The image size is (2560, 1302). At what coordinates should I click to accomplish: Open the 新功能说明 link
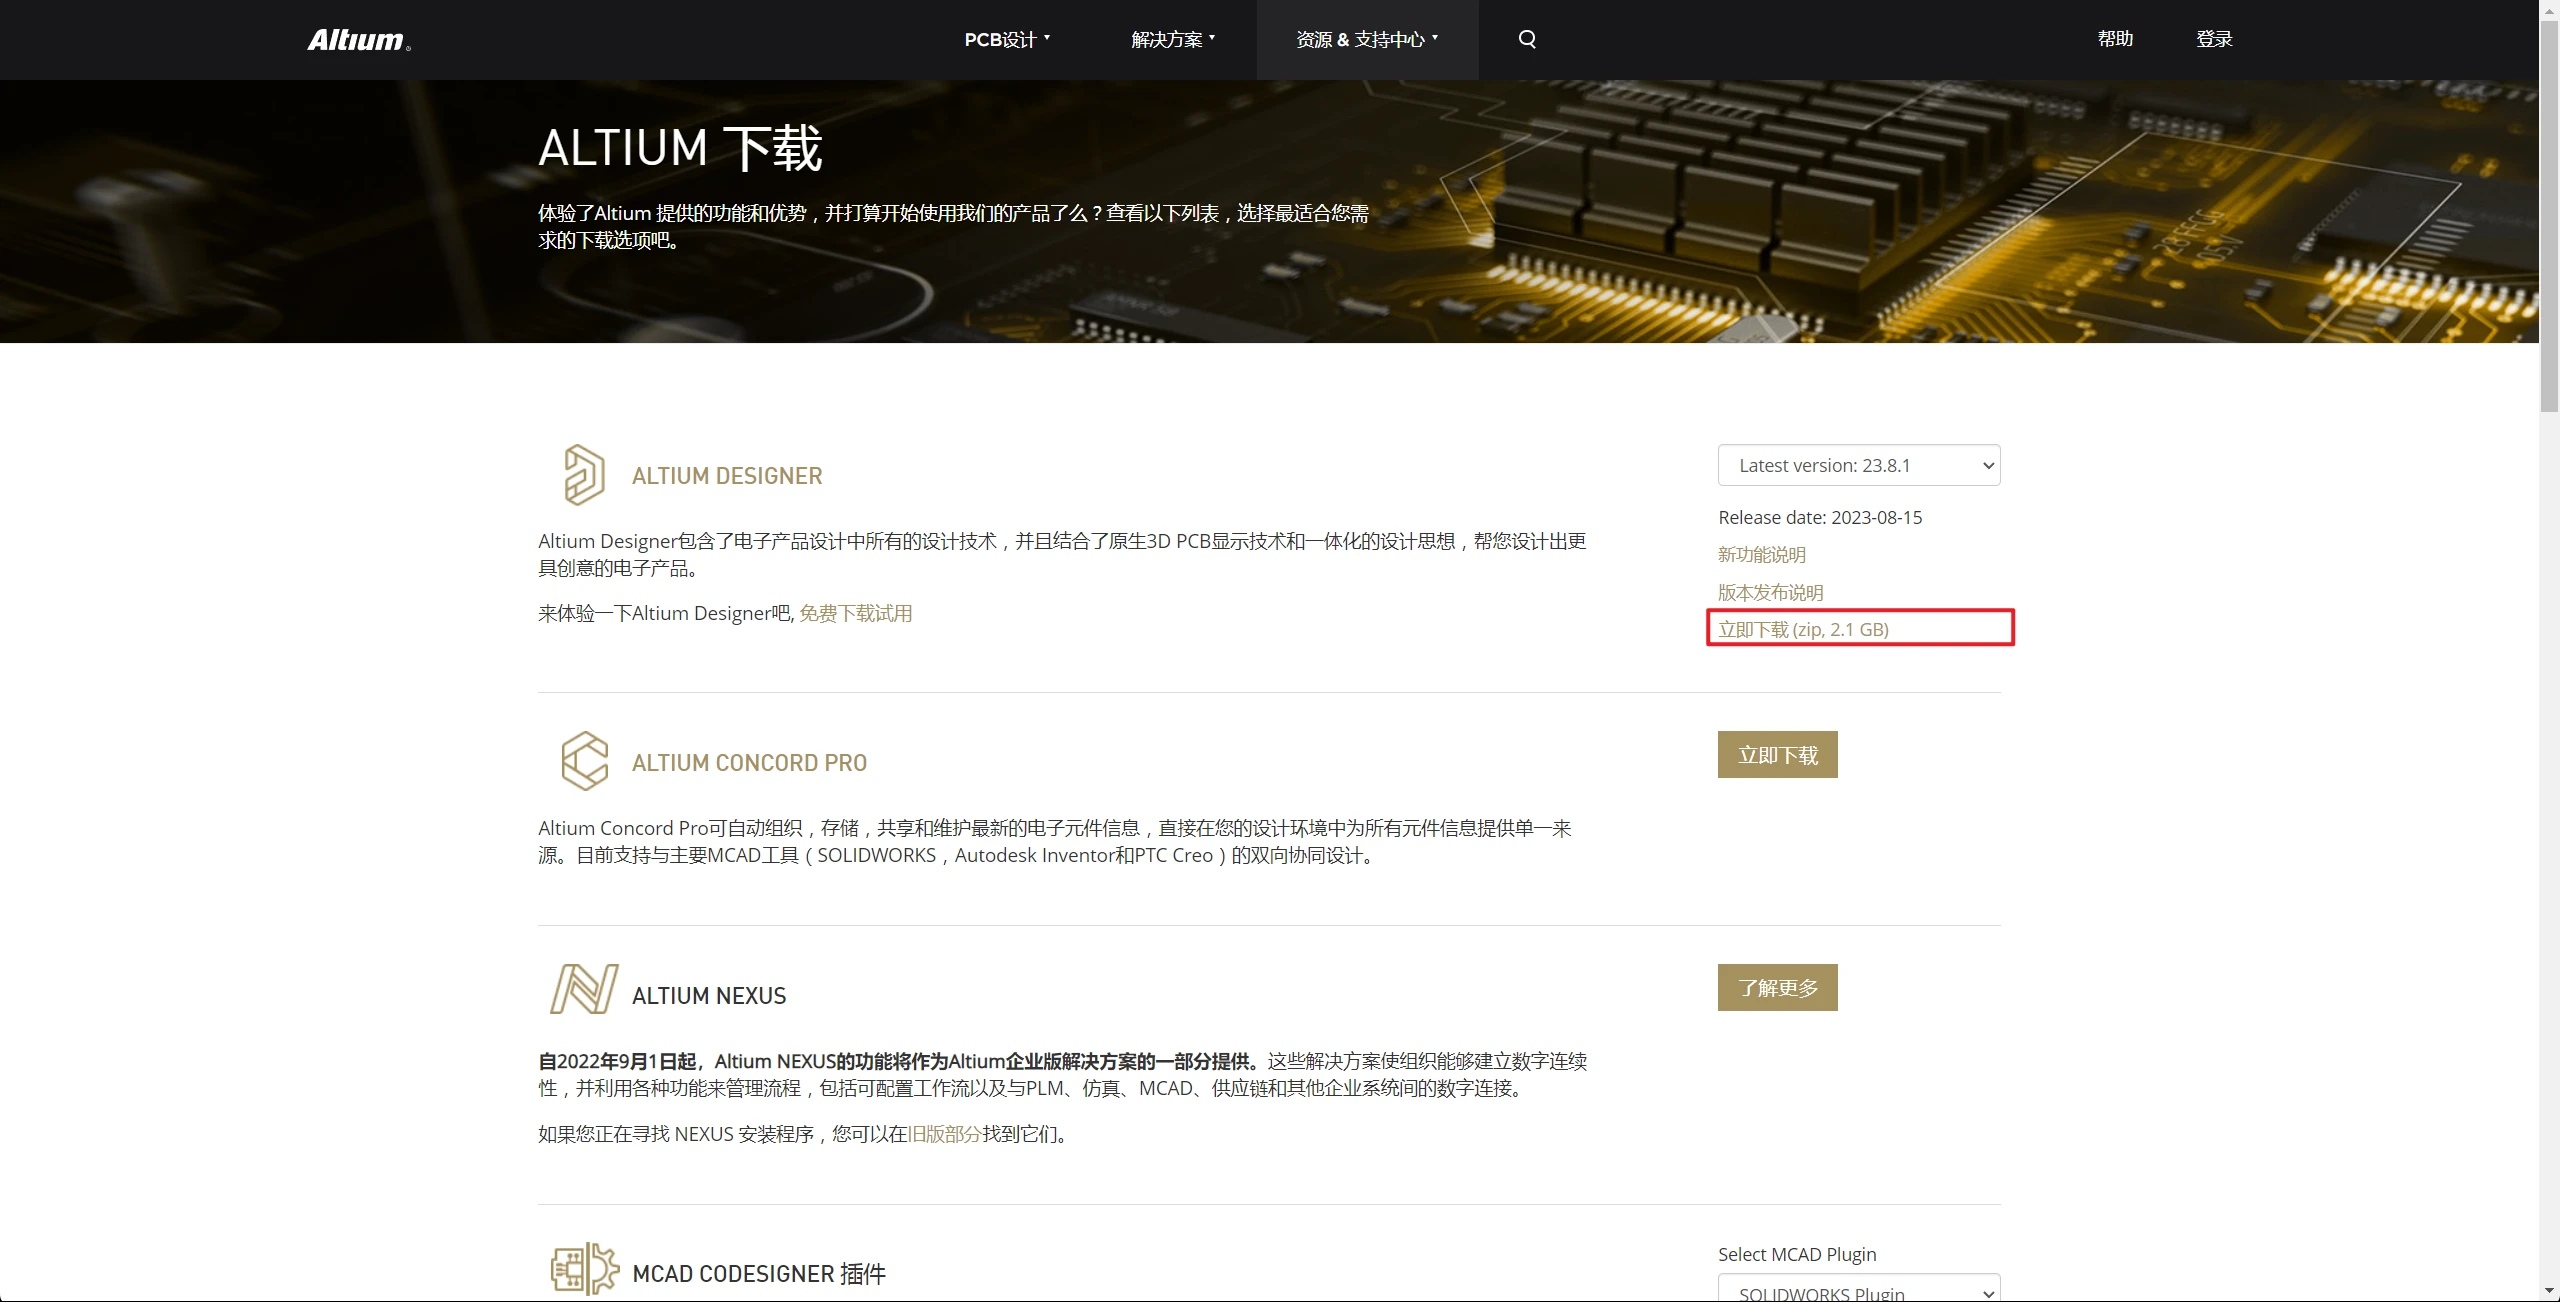pyautogui.click(x=1762, y=555)
